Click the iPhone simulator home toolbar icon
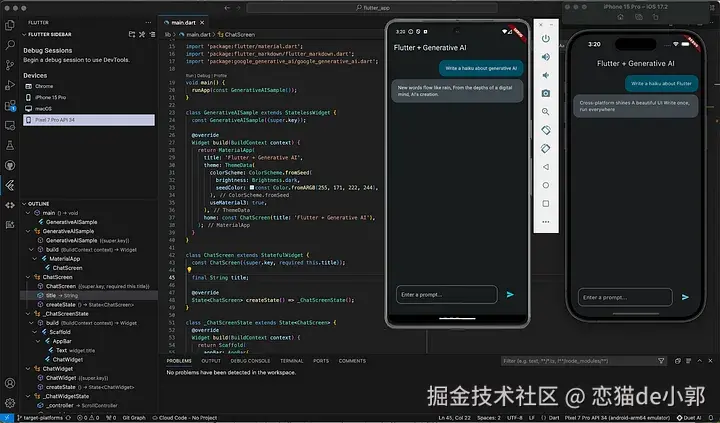 [x=620, y=17]
